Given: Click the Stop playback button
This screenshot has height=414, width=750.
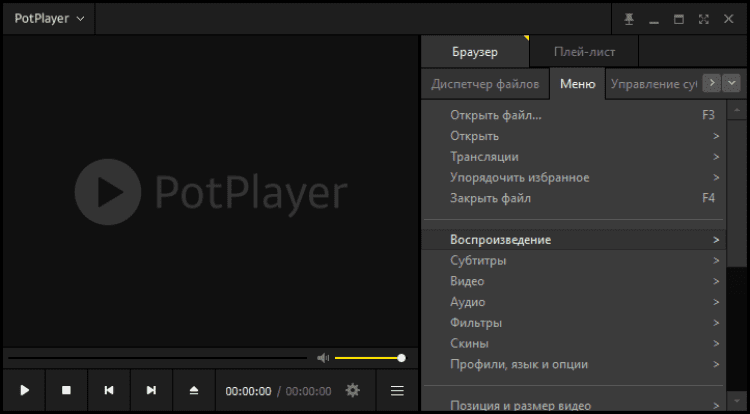Looking at the screenshot, I should click(66, 391).
